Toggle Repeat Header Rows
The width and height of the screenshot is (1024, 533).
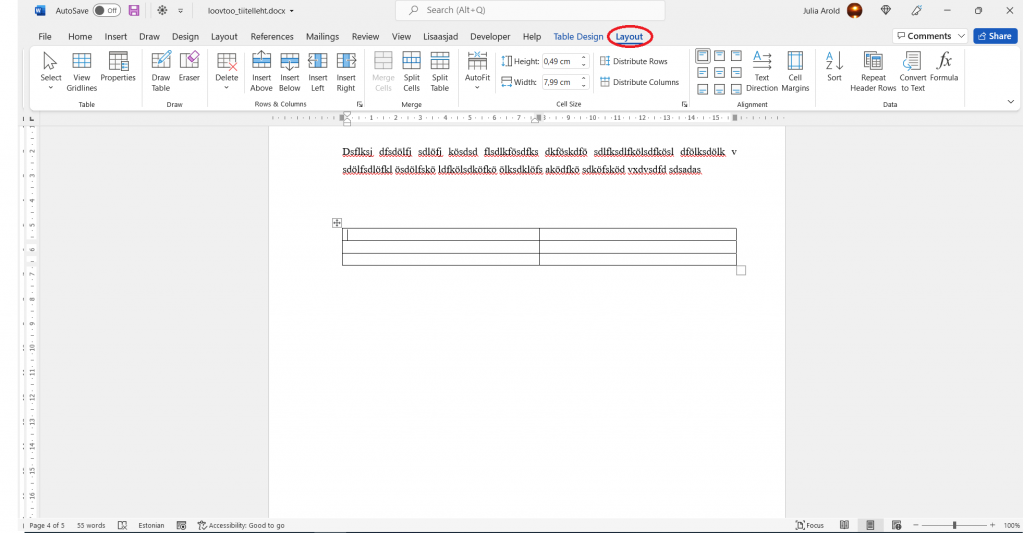click(873, 71)
